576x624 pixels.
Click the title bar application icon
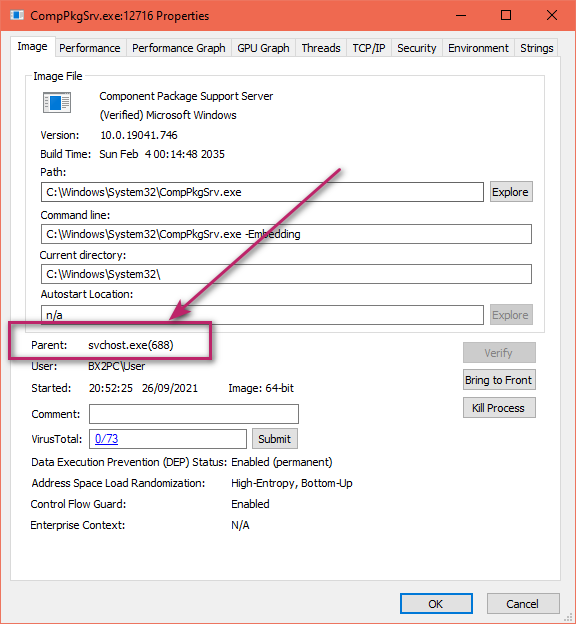(x=17, y=16)
